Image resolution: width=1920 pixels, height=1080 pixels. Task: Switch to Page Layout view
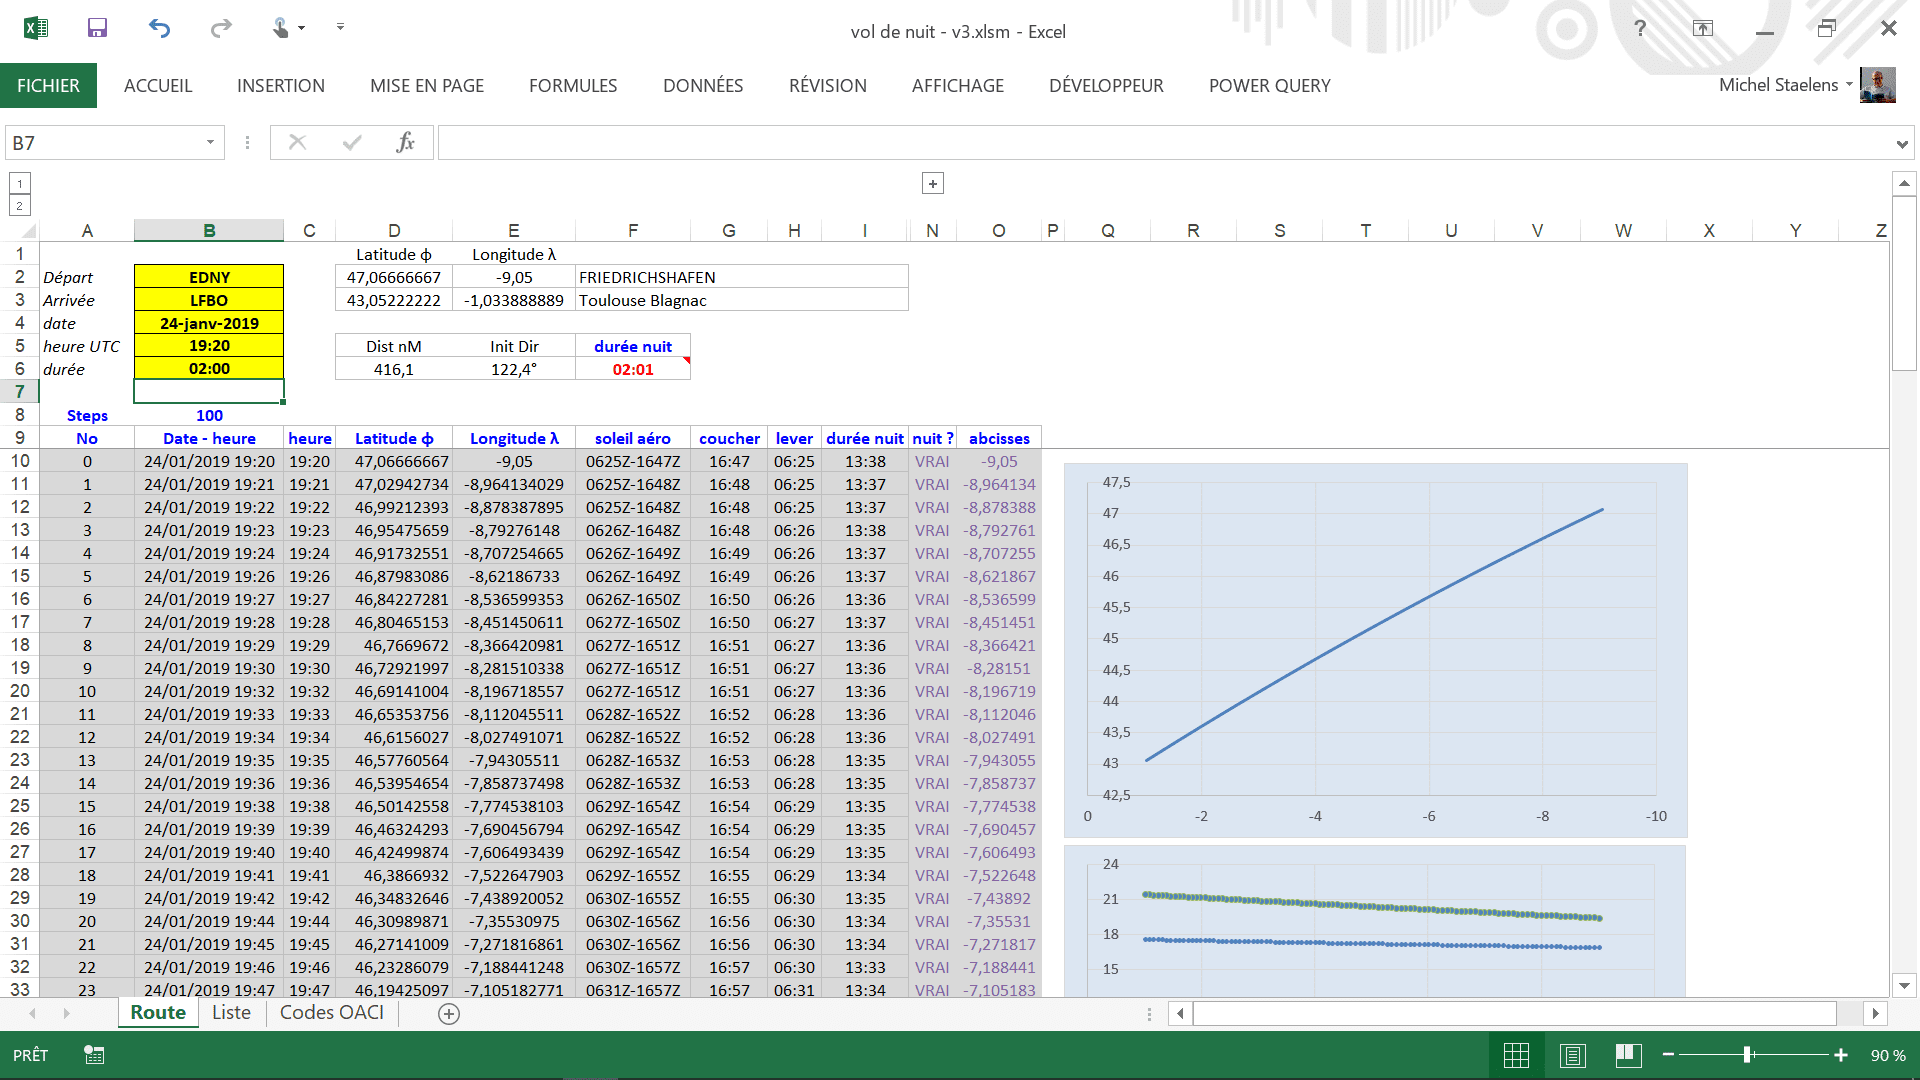(x=1572, y=1055)
